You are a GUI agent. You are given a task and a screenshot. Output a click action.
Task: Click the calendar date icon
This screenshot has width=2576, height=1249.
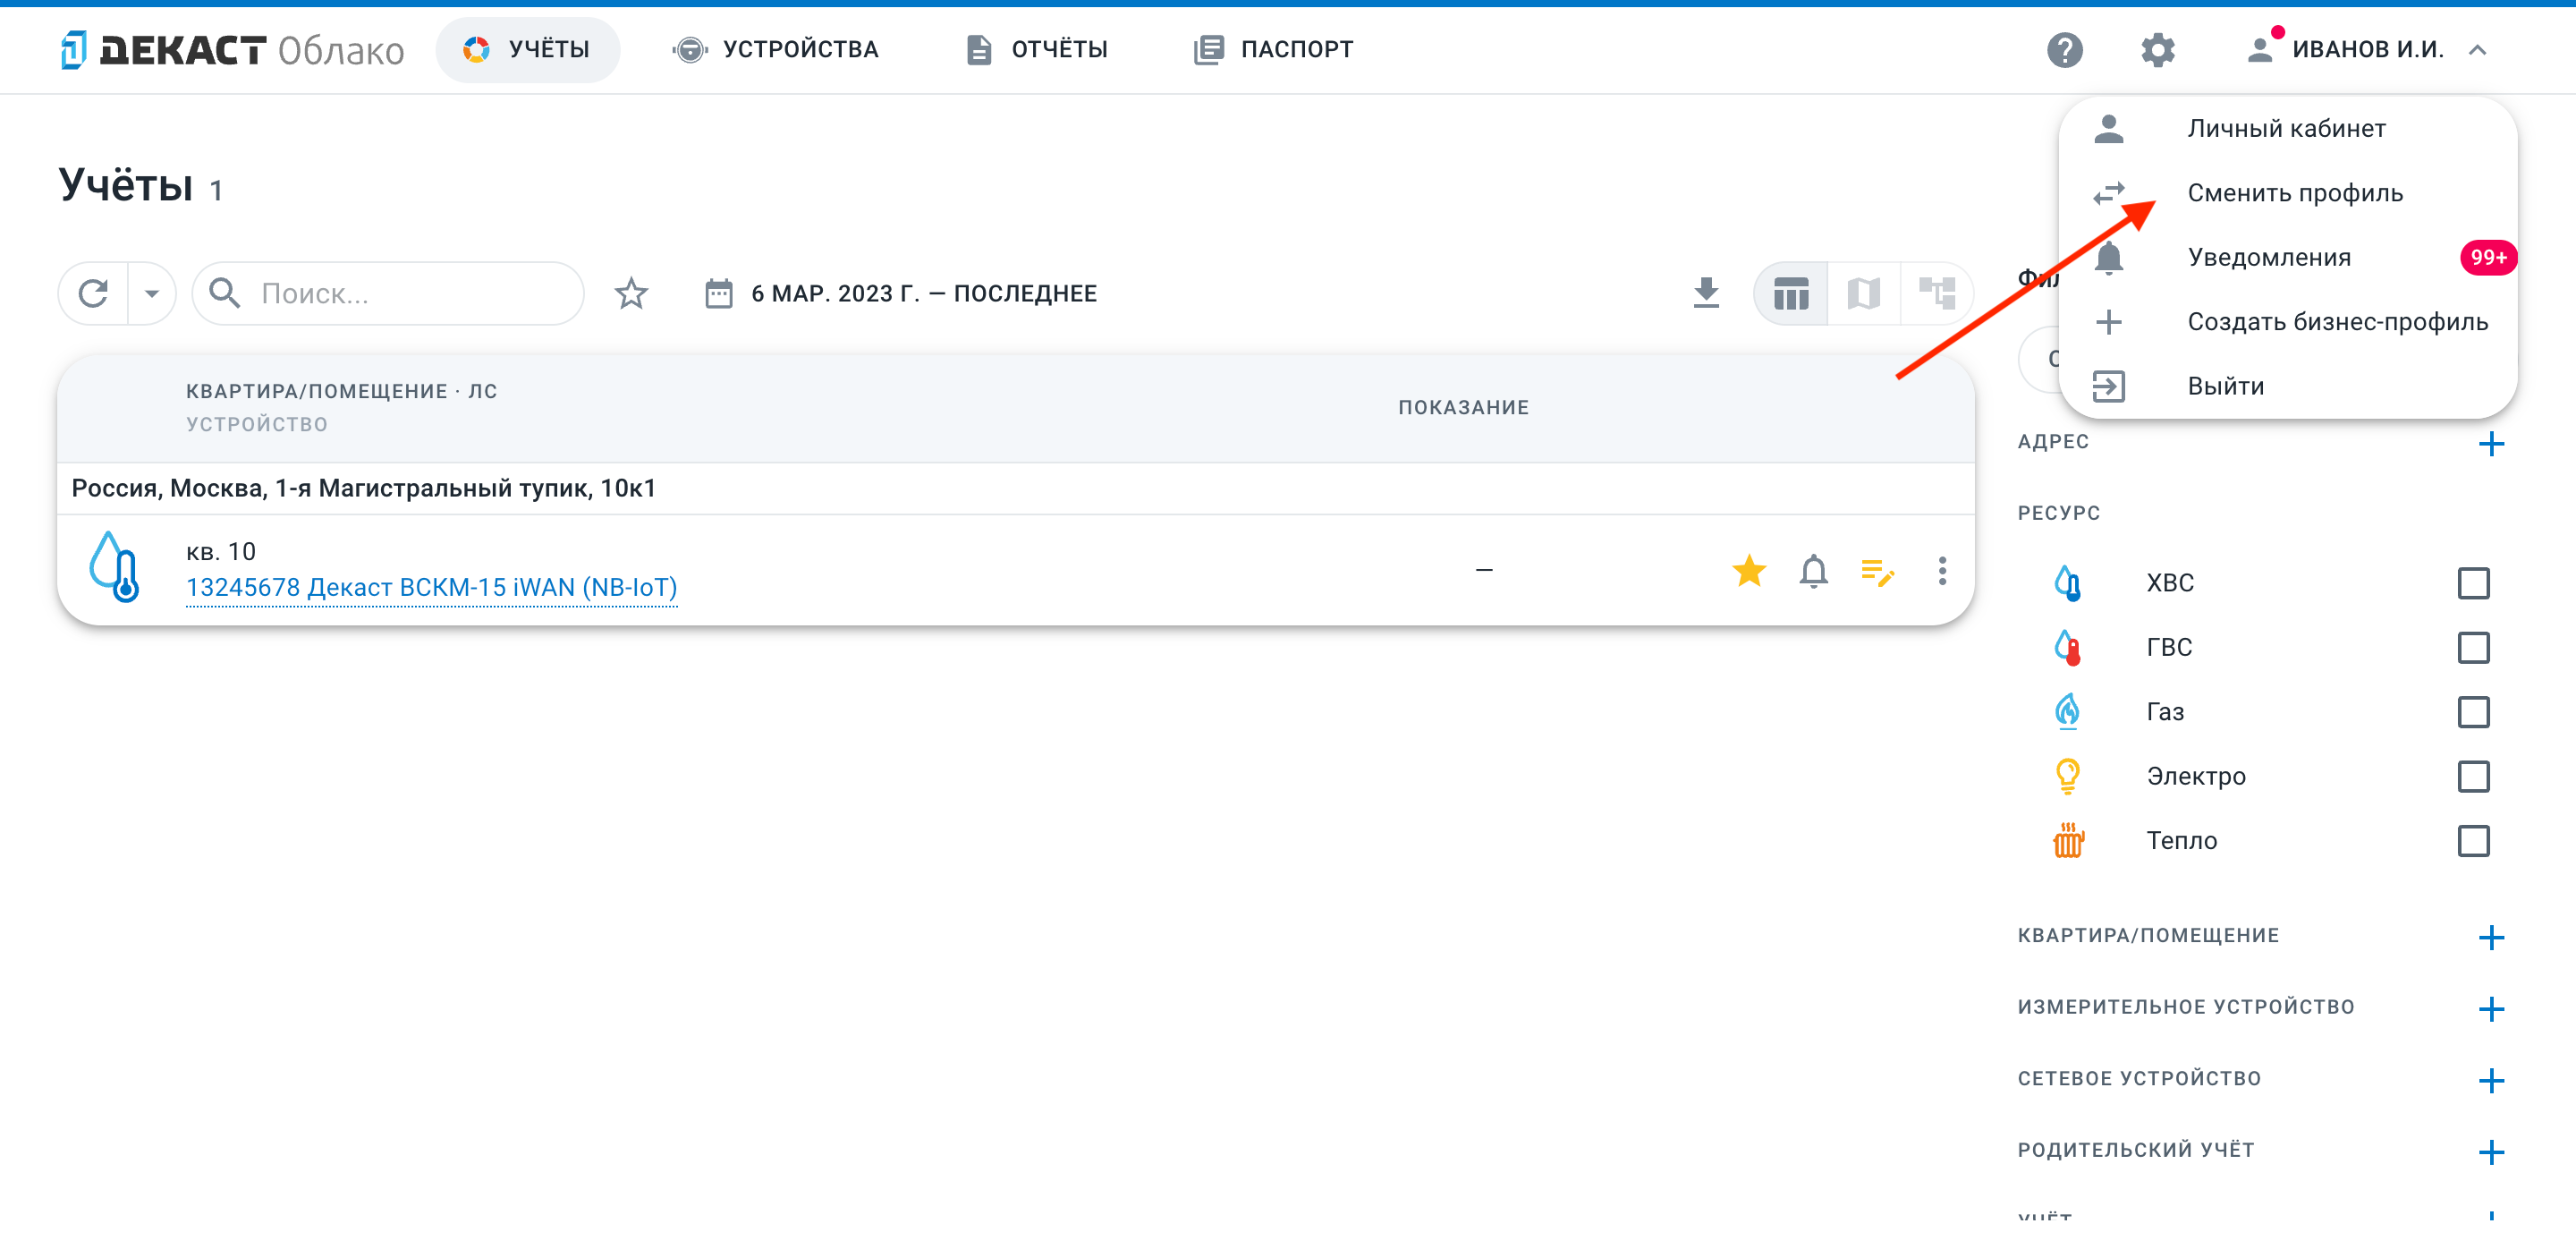point(718,293)
